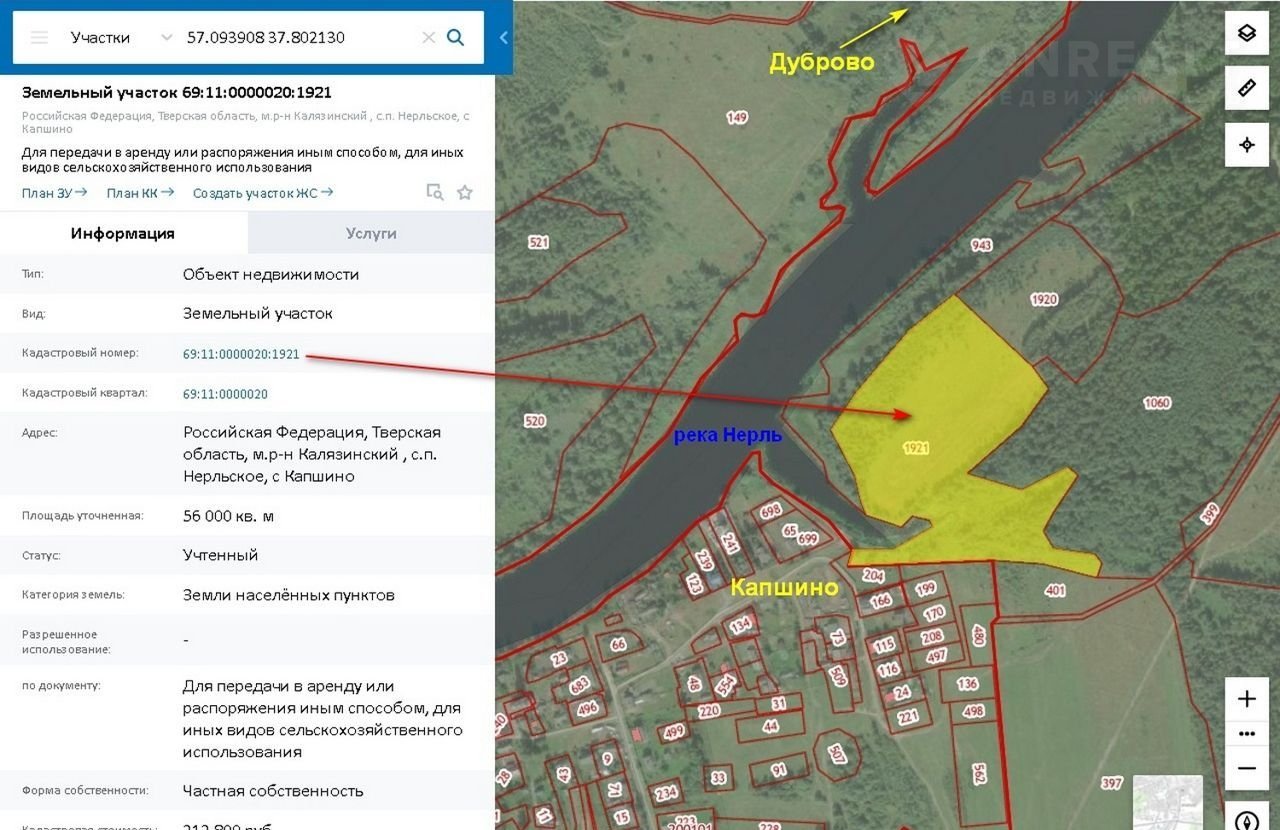This screenshot has width=1280, height=830.
Task: Expand the Участки search type dropdown
Action: click(x=166, y=38)
